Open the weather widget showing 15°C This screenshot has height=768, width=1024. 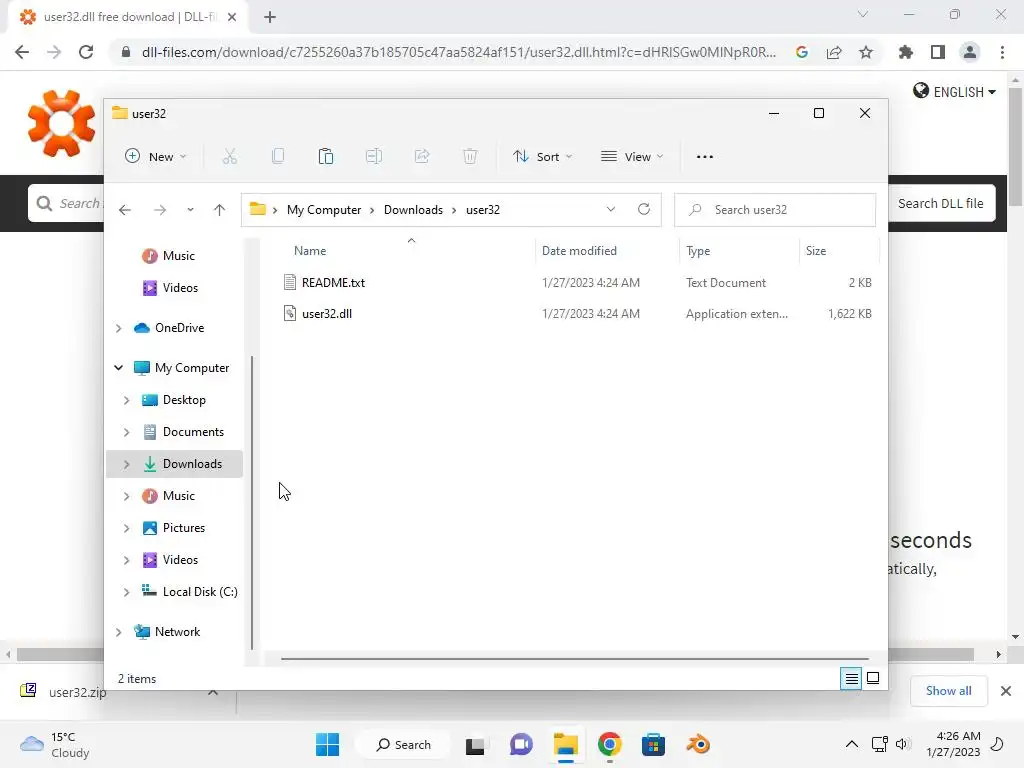tap(55, 744)
